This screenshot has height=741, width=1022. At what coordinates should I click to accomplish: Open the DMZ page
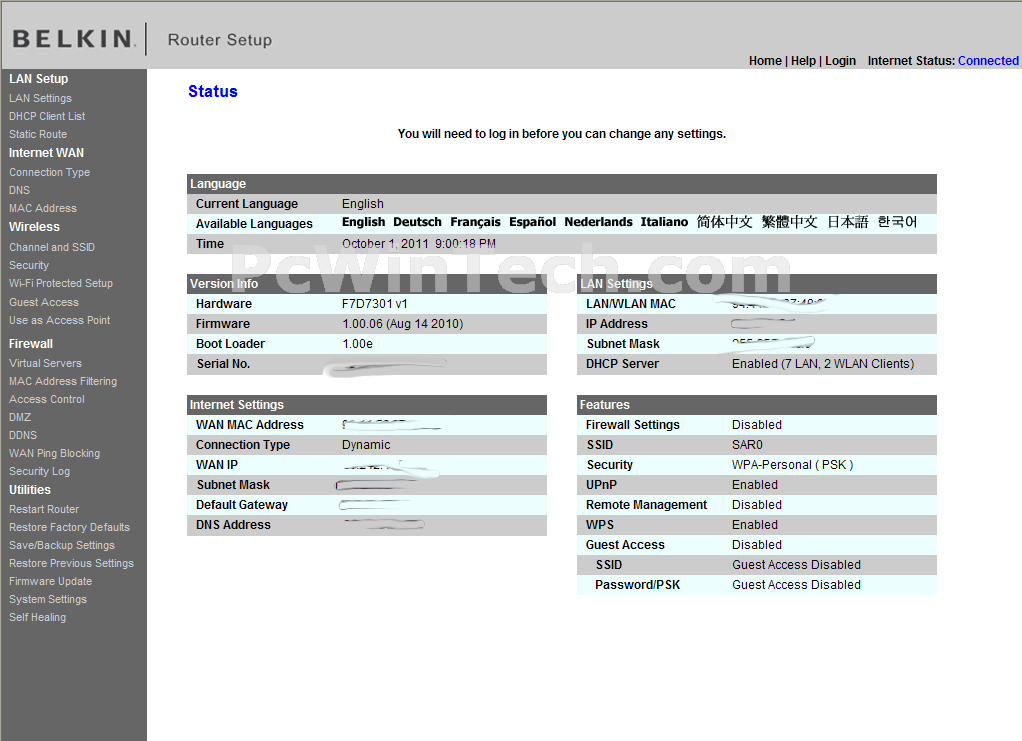(x=20, y=417)
